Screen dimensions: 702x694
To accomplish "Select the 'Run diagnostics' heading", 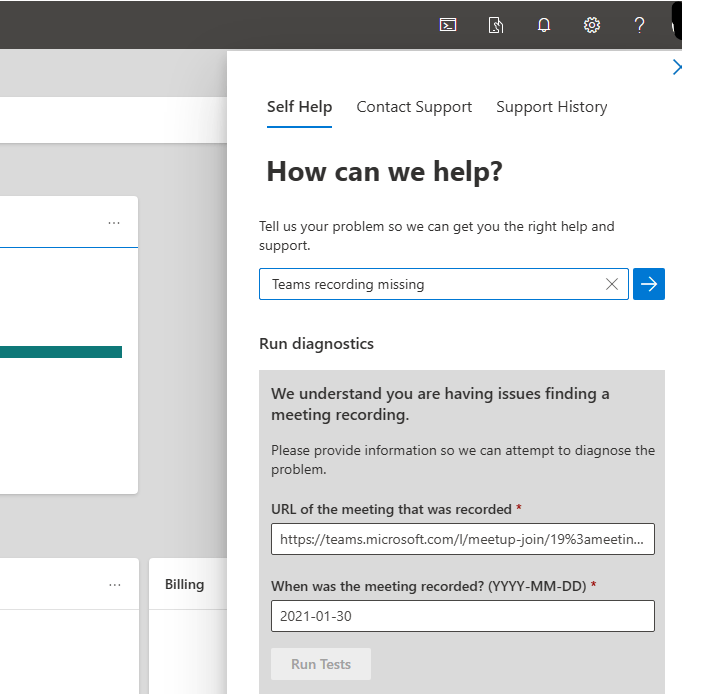I will pos(316,343).
